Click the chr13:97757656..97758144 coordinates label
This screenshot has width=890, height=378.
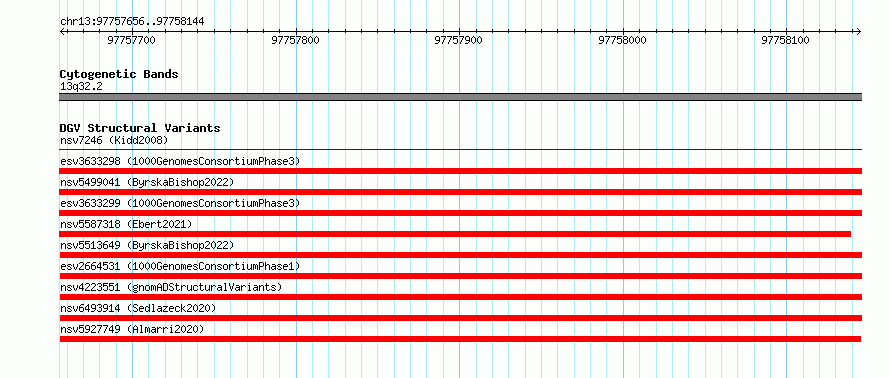point(132,22)
